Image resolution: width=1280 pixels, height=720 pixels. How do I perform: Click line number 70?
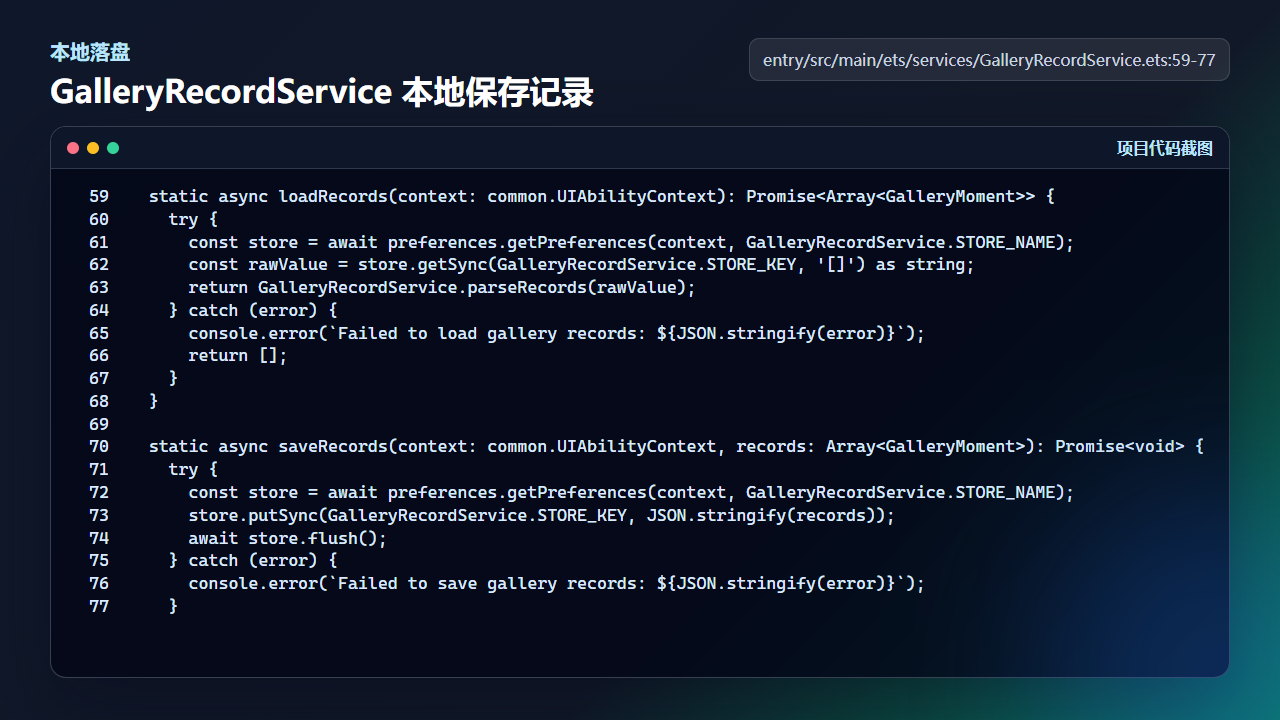pos(99,446)
